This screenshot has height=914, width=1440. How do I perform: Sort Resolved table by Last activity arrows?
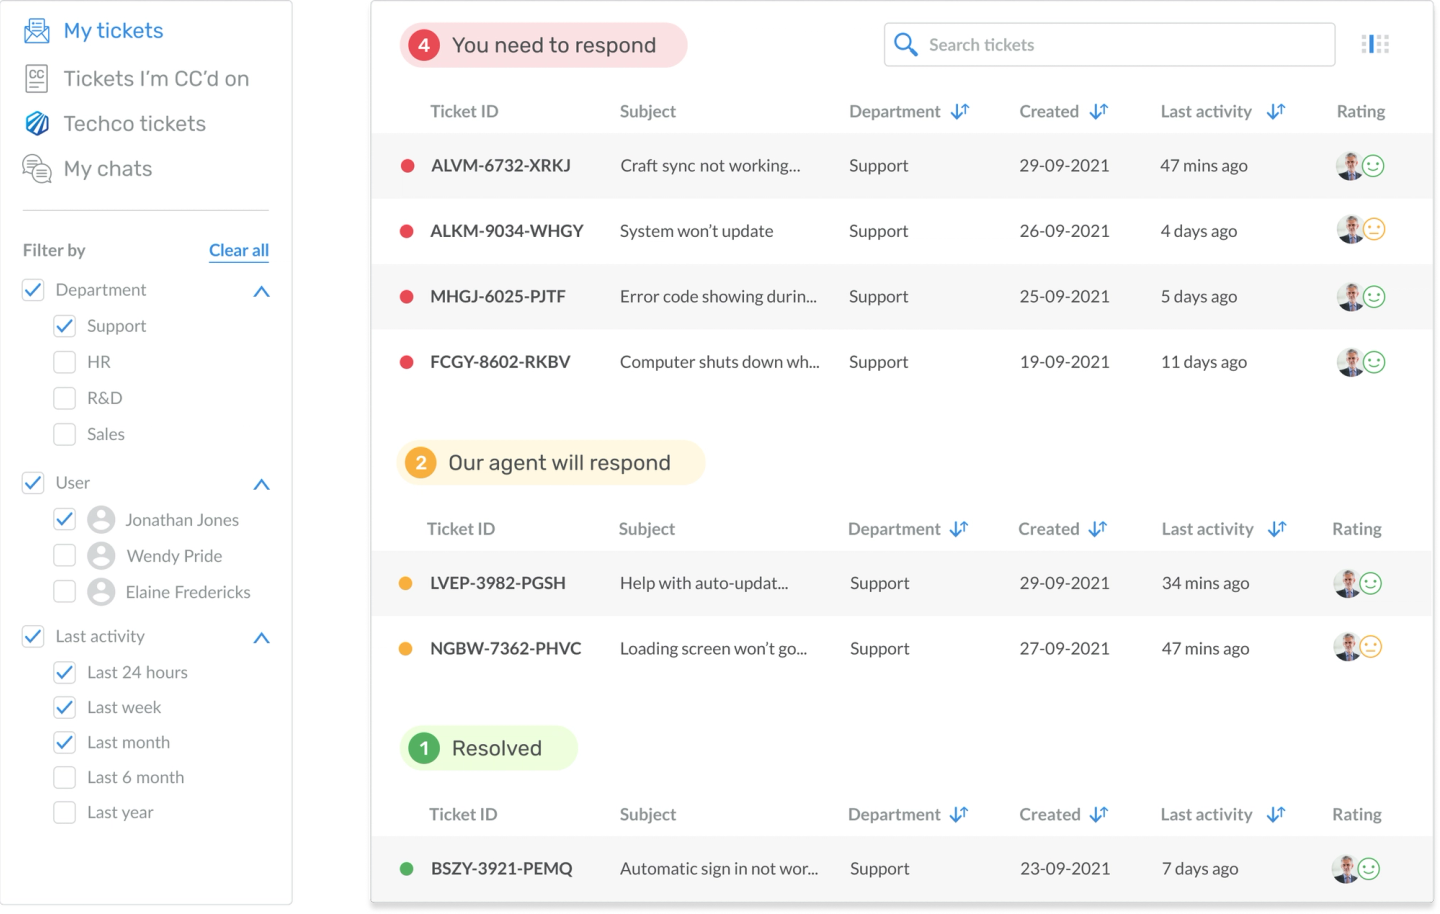(x=1276, y=815)
